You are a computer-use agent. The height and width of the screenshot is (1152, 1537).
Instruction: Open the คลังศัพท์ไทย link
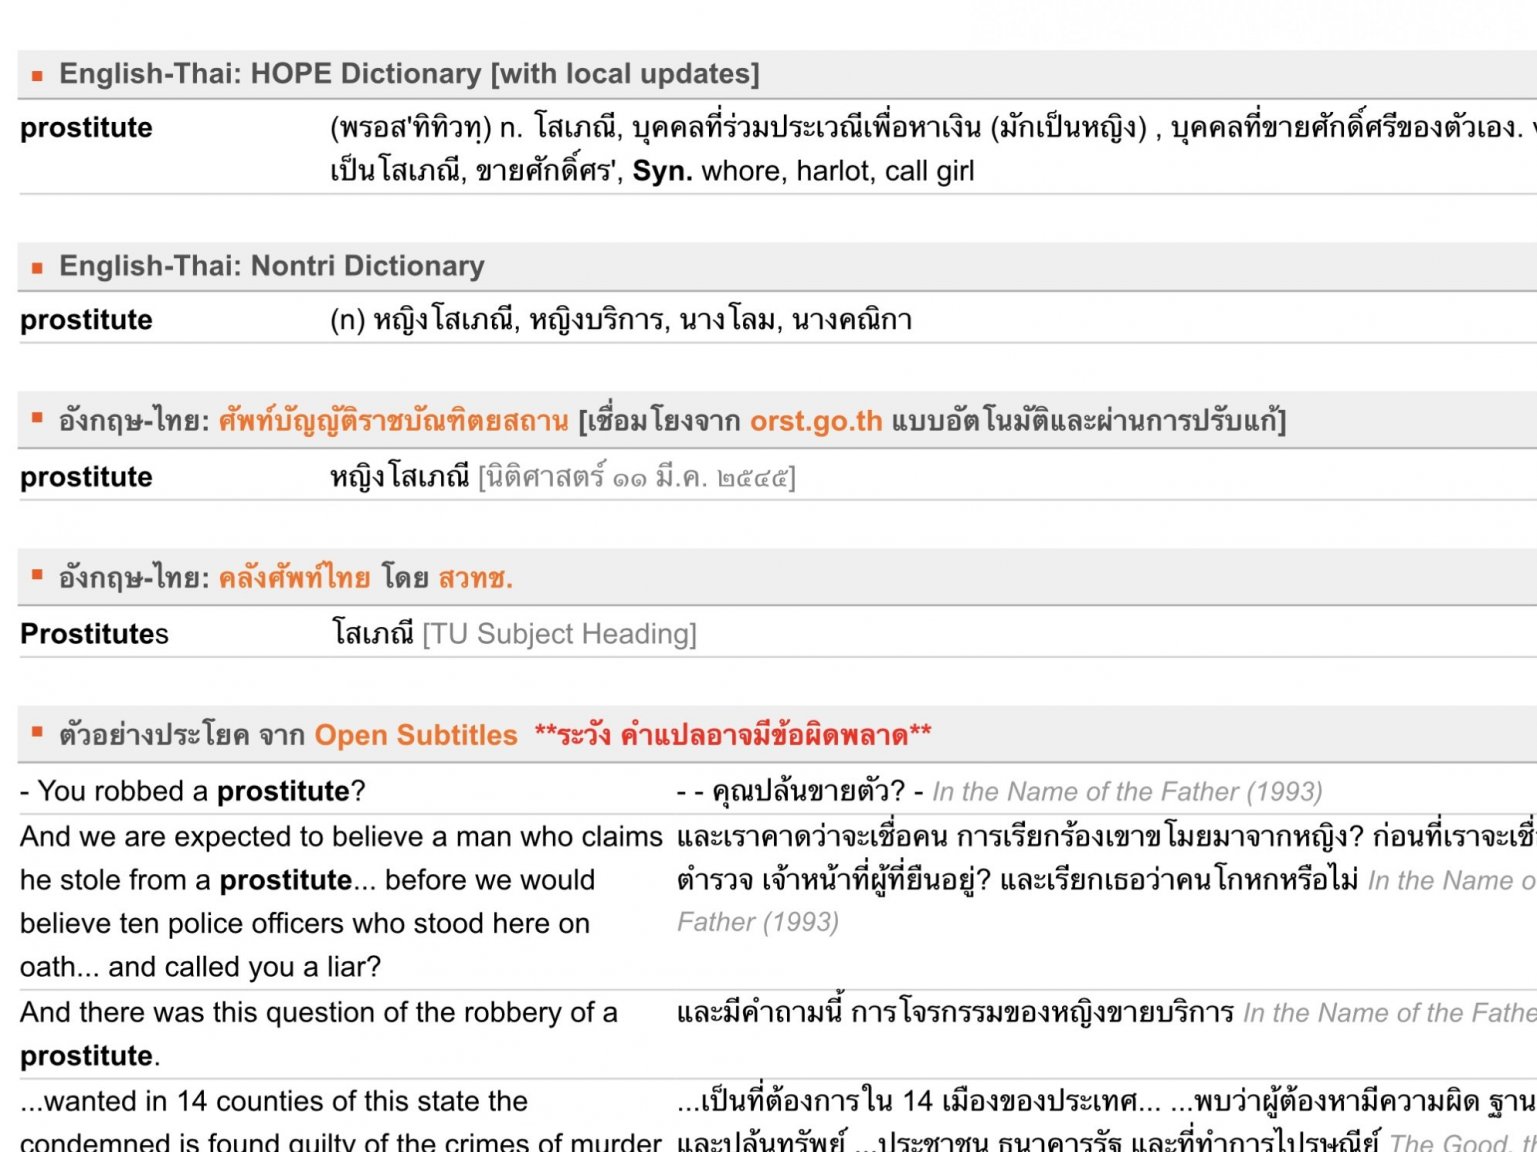pyautogui.click(x=294, y=578)
